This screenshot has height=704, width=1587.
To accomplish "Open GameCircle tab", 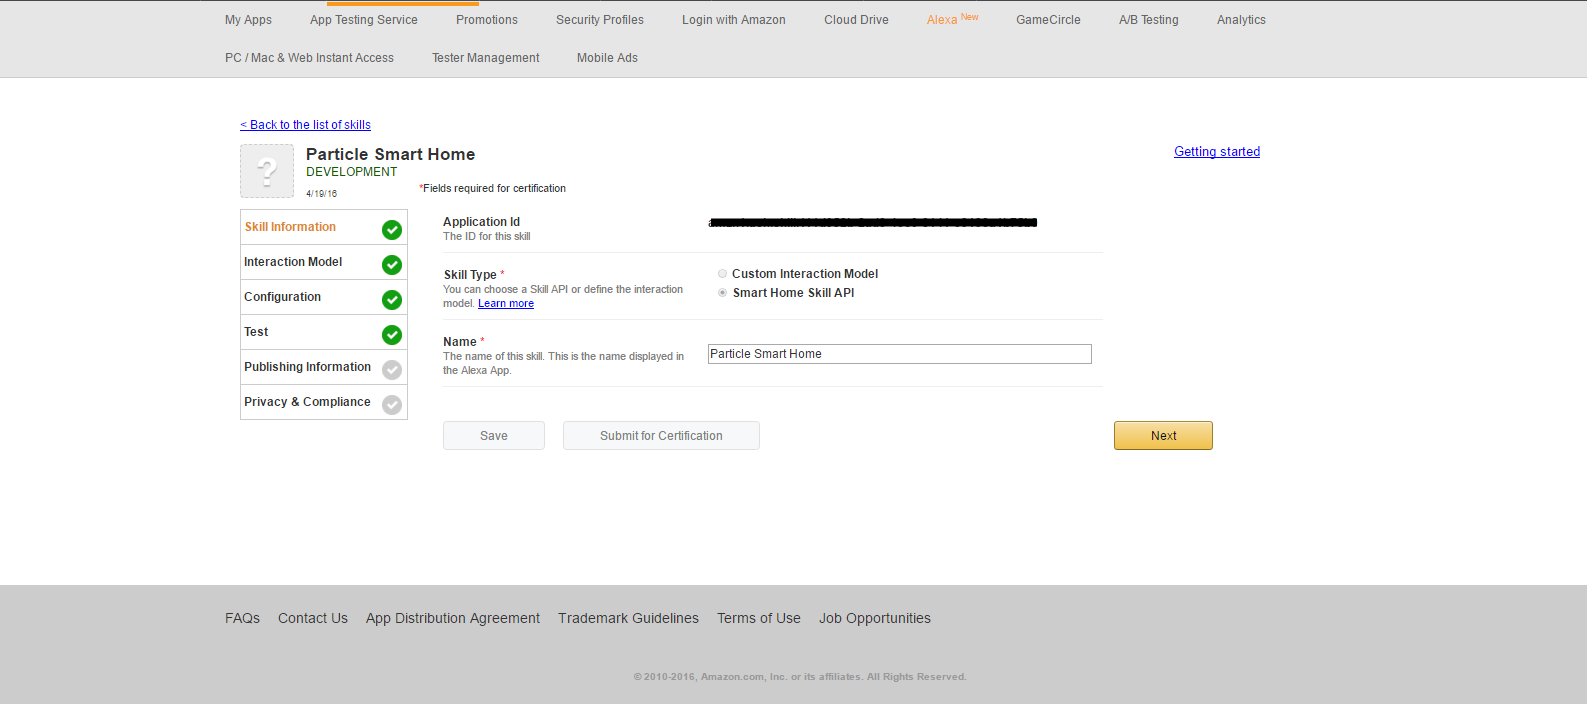I will pos(1048,20).
